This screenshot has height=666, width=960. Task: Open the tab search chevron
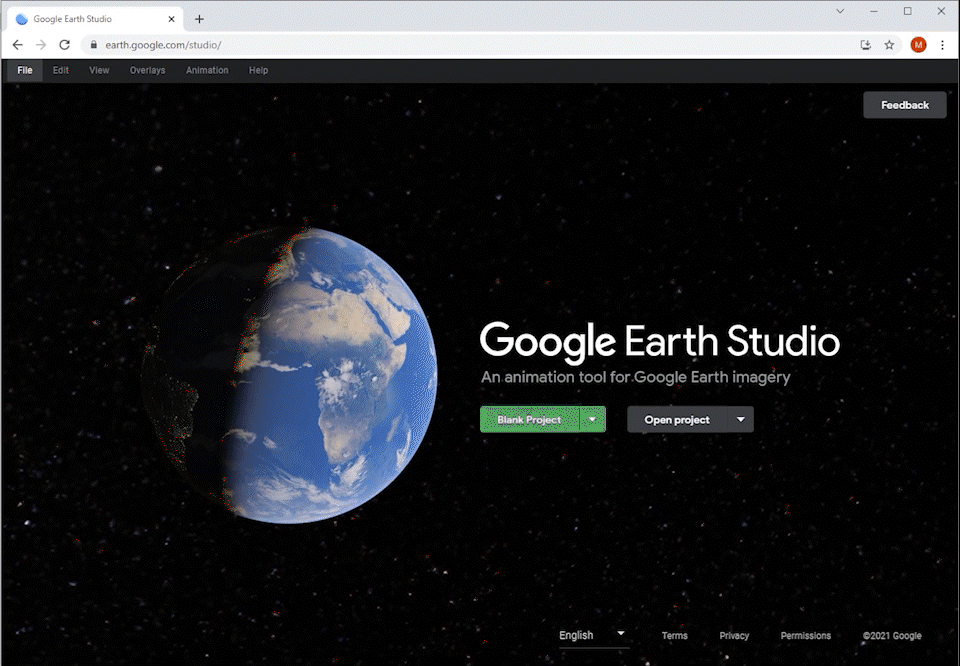pos(840,11)
